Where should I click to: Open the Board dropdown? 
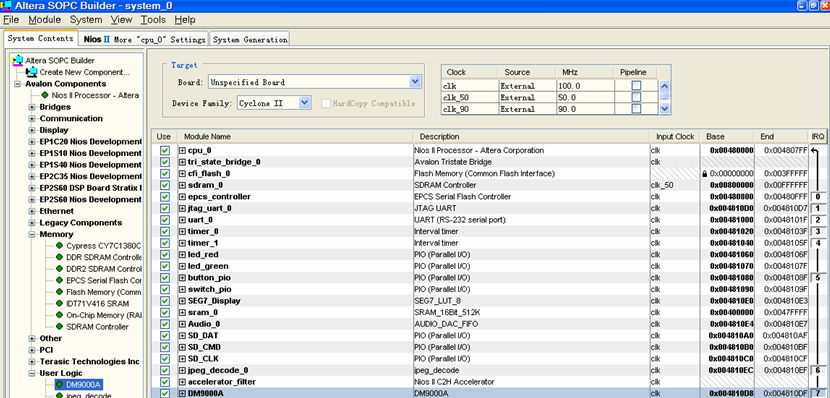pyautogui.click(x=415, y=82)
